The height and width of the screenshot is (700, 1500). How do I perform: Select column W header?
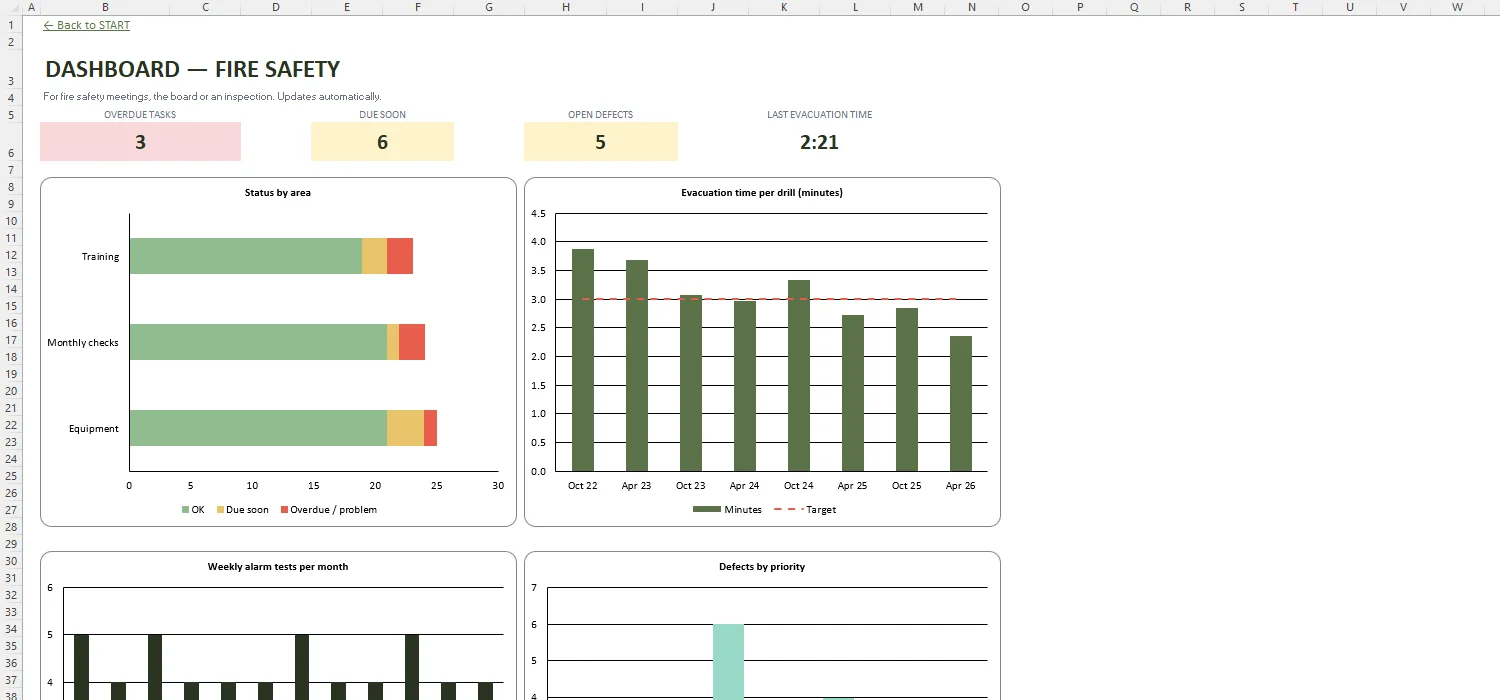click(1457, 7)
